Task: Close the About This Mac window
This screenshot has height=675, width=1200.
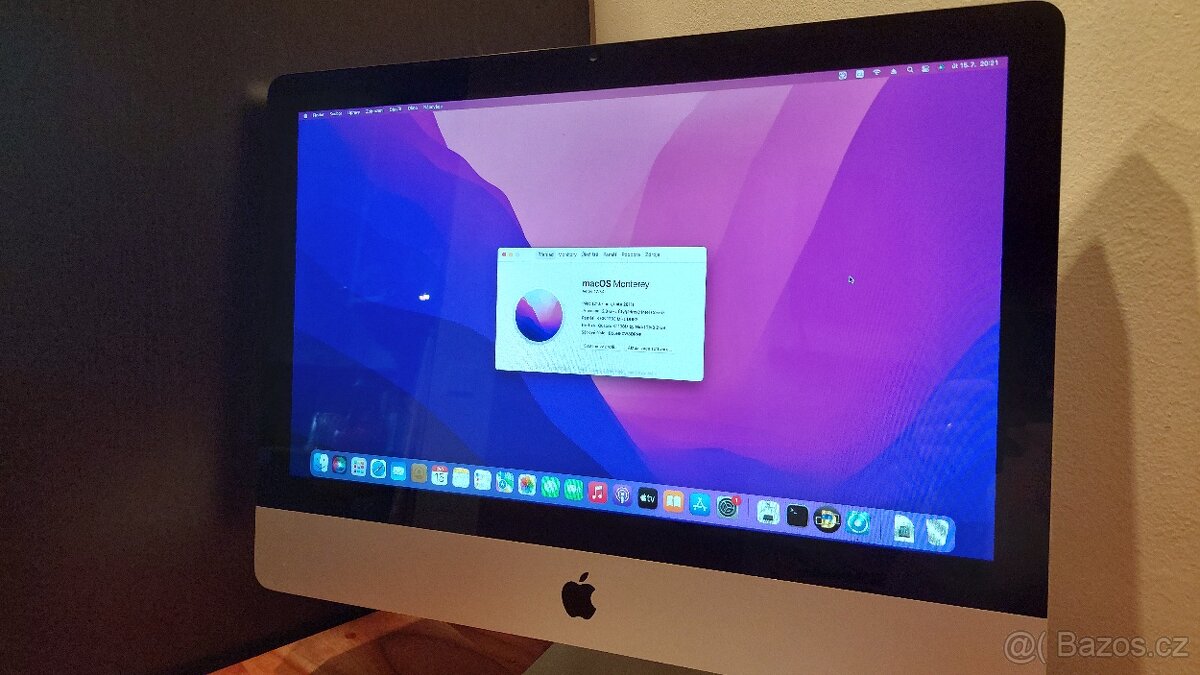Action: 504,254
